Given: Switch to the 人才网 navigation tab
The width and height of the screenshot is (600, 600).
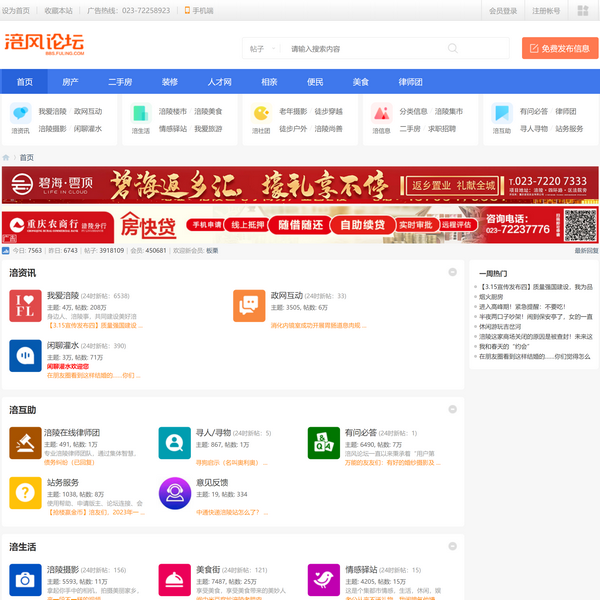Looking at the screenshot, I should [x=219, y=82].
